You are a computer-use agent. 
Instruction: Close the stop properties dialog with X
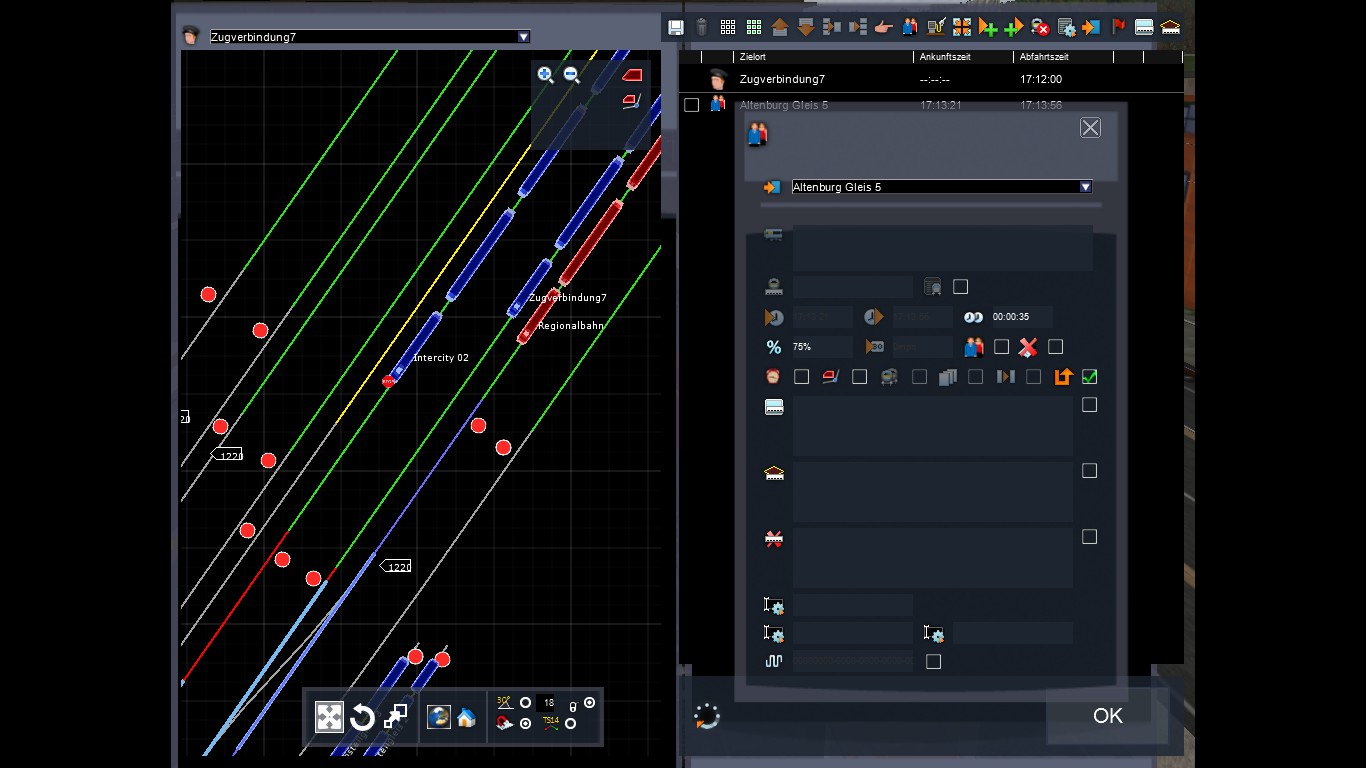point(1090,127)
